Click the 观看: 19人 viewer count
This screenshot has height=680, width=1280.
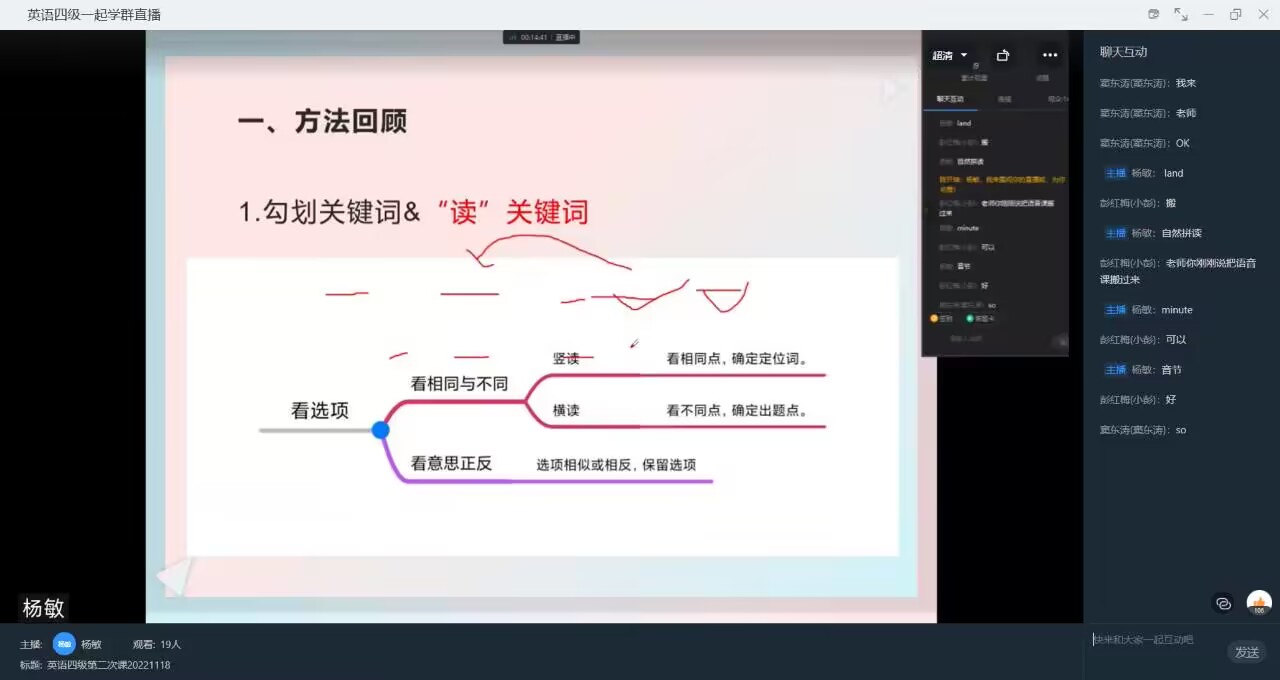[157, 645]
